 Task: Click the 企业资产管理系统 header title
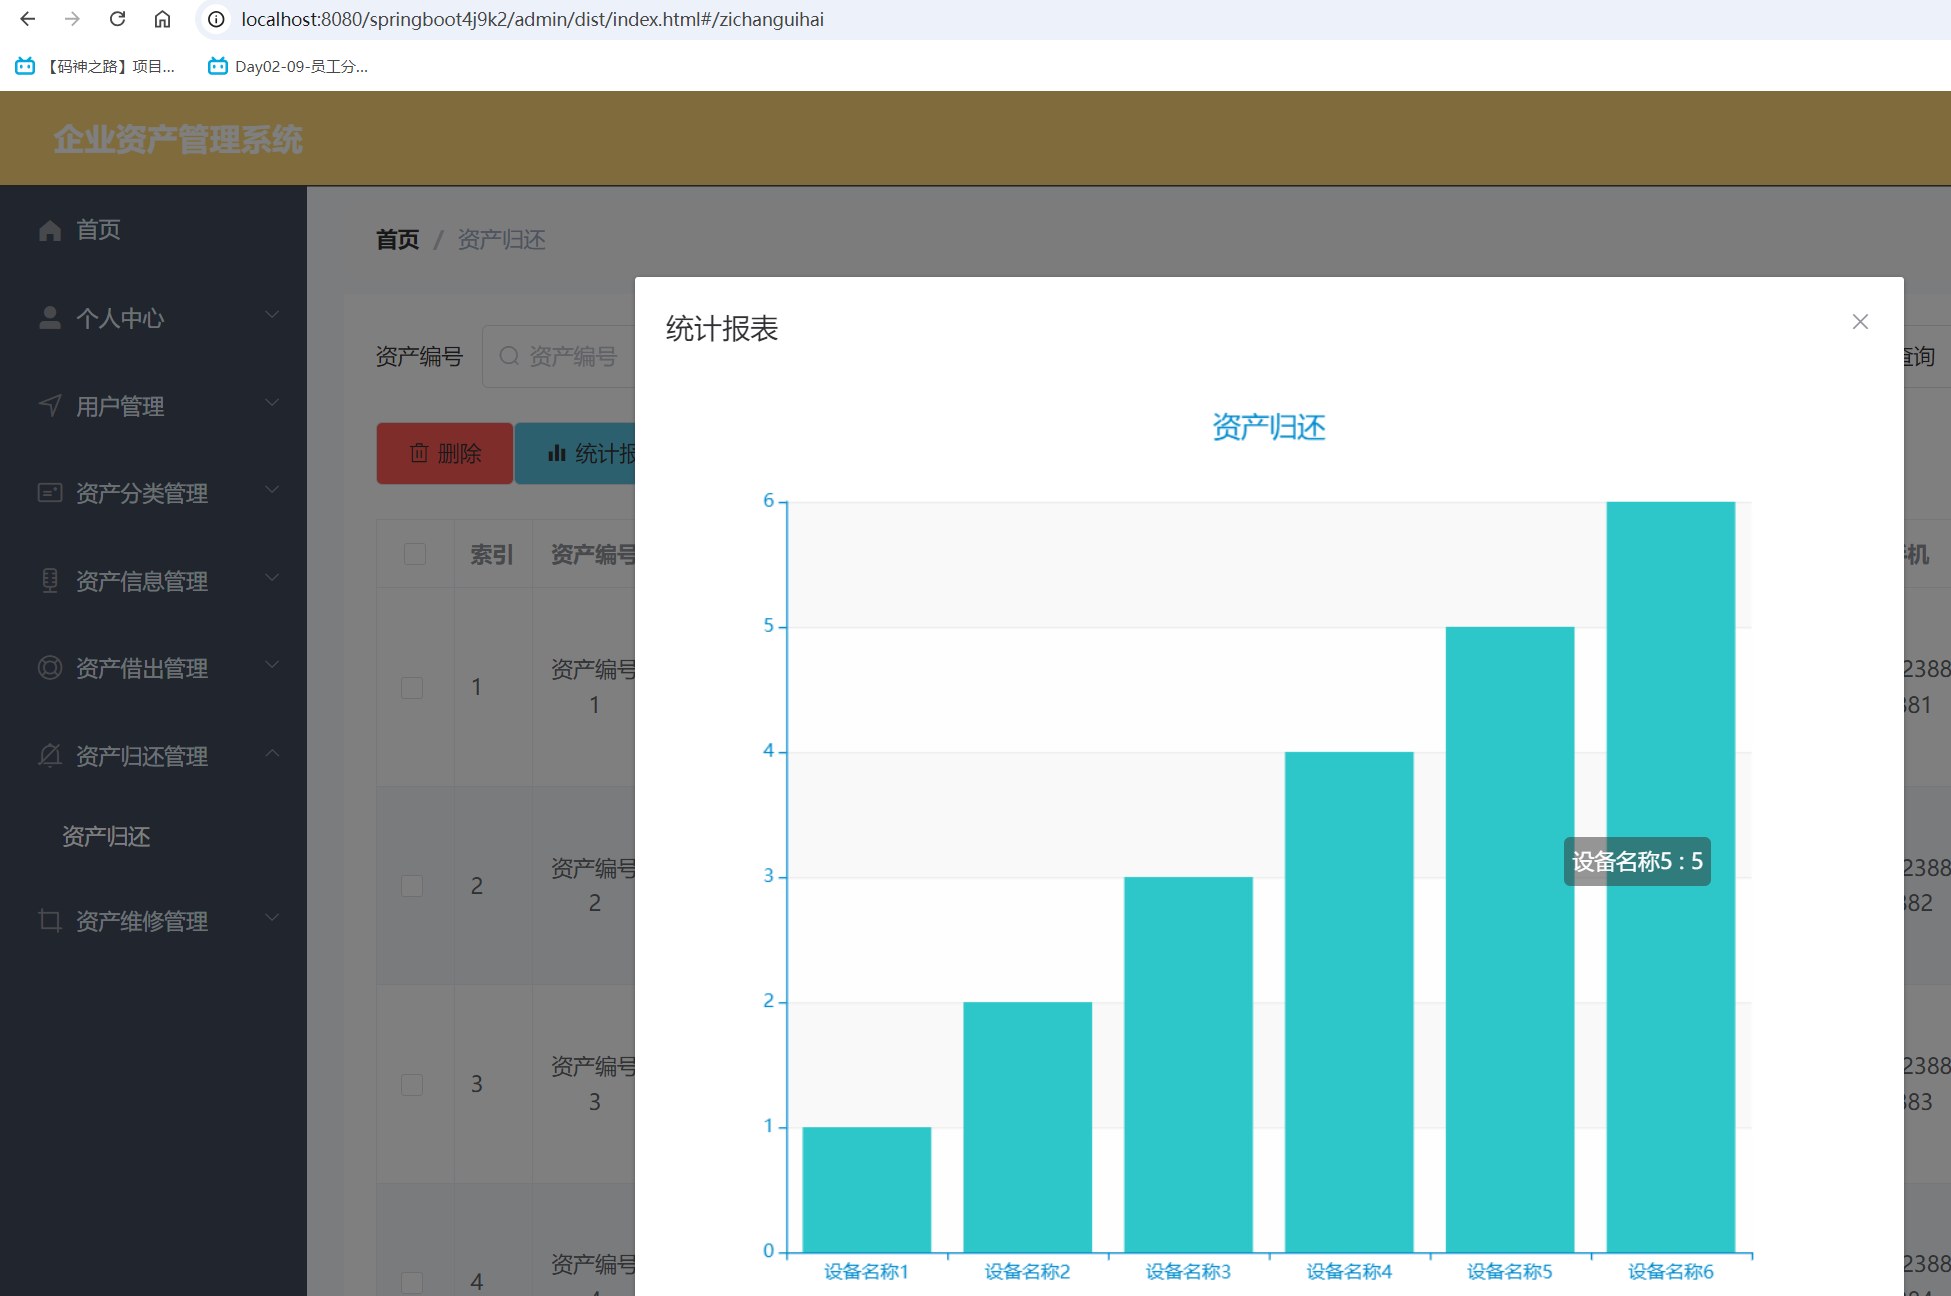178,139
